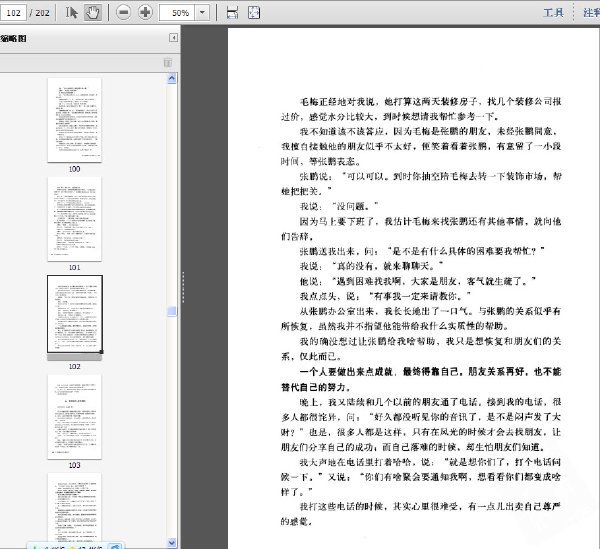
Task: Open page 101 thumbnail
Action: [75, 219]
